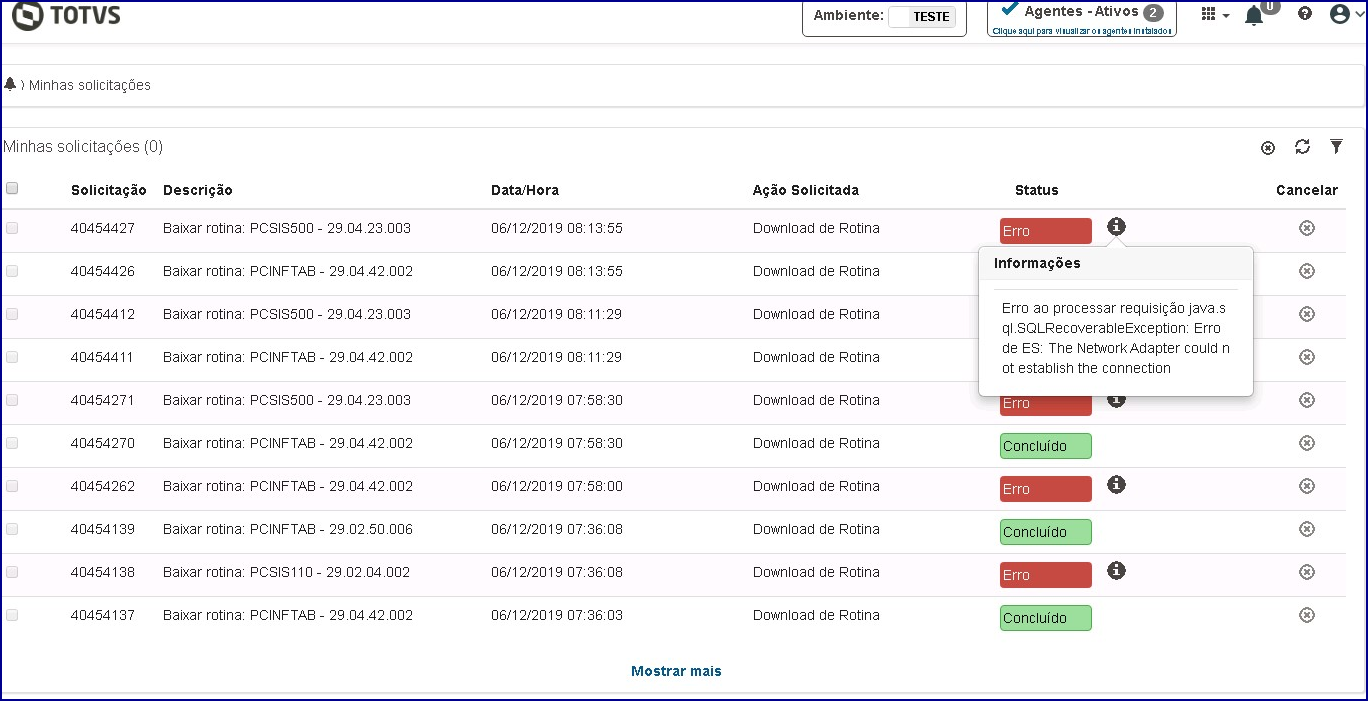The height and width of the screenshot is (701, 1368).
Task: Check the box for request 40454262
Action: click(x=12, y=486)
